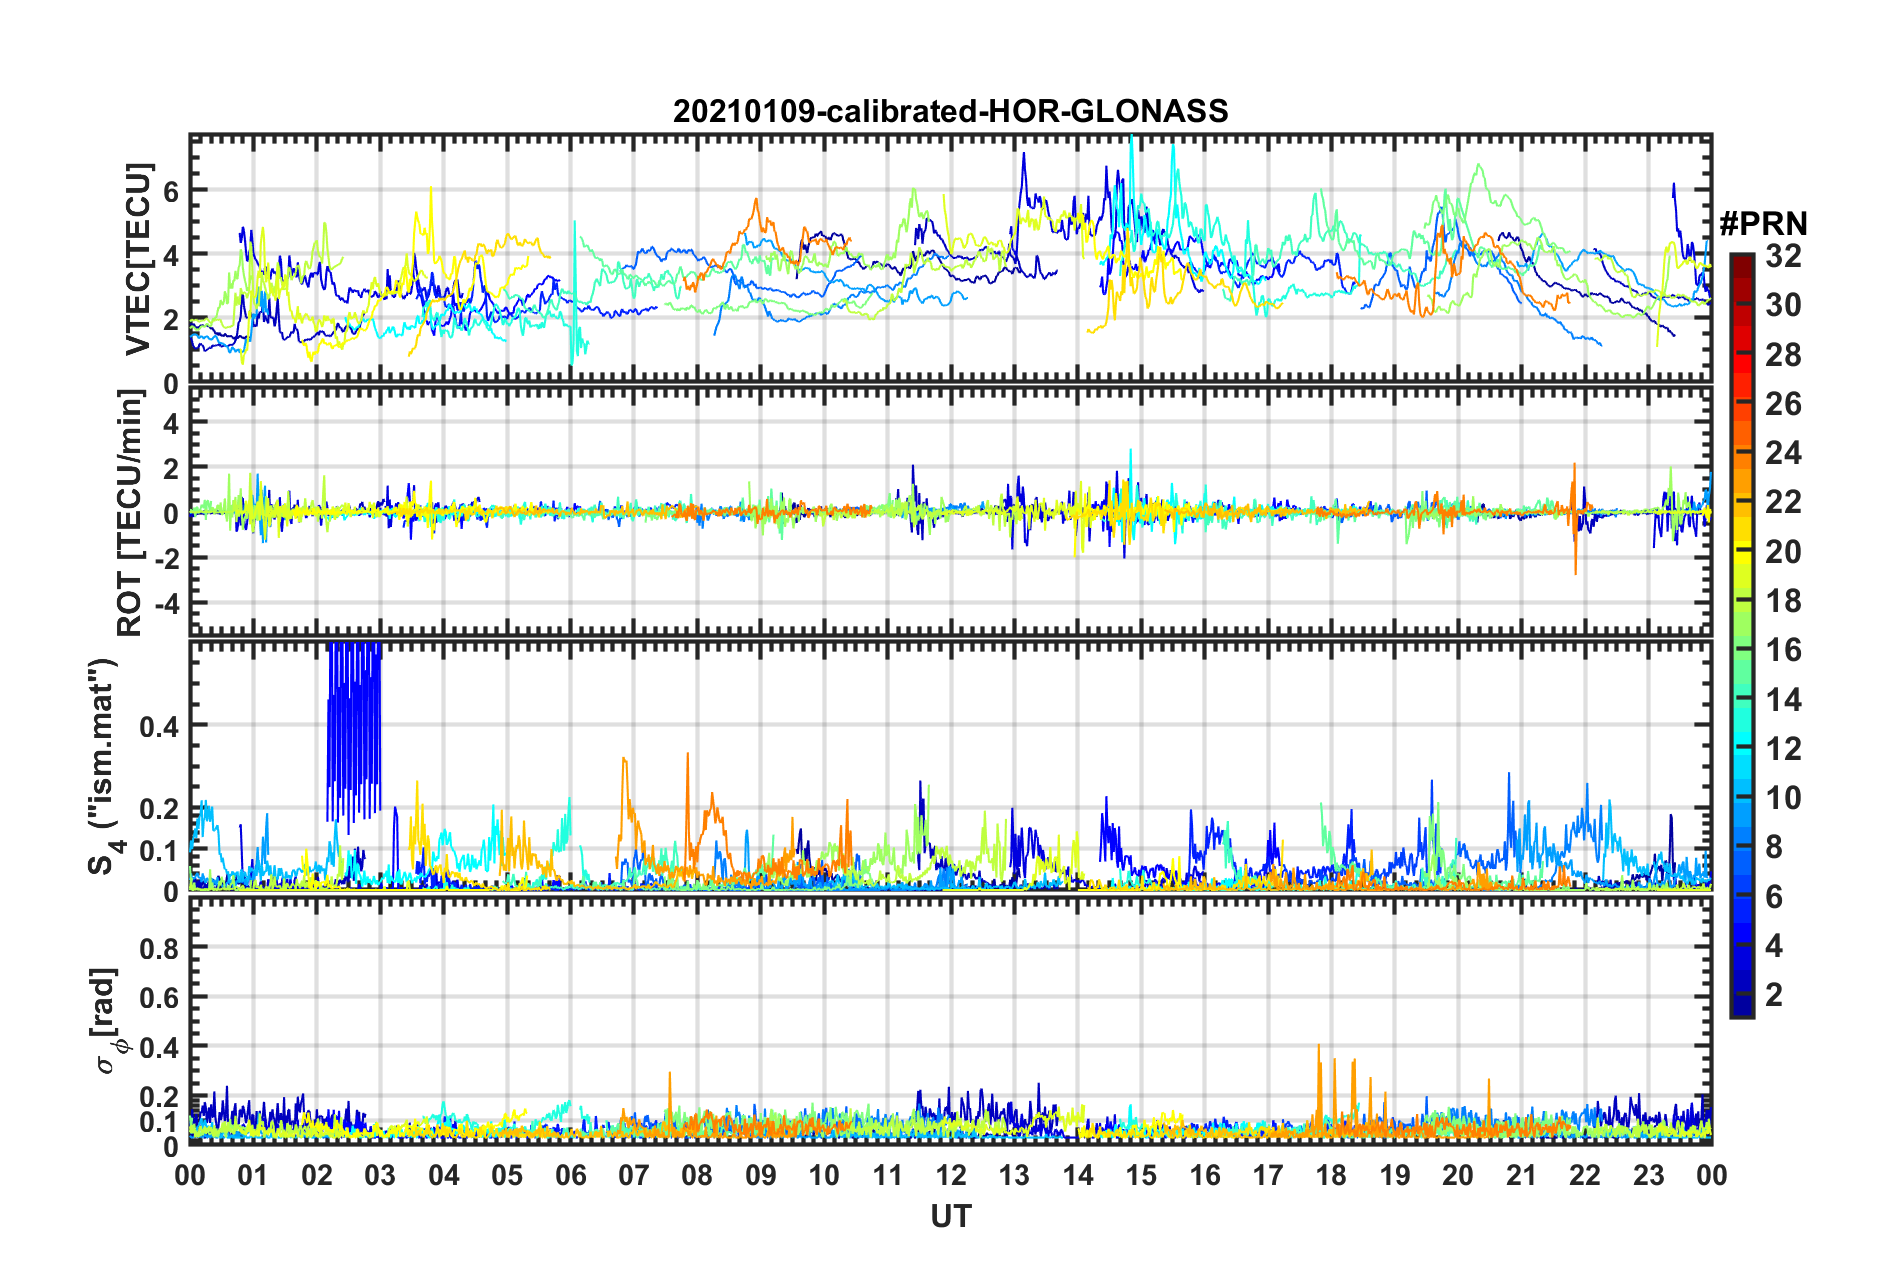Click sigma phi axis tick label 0.8
The image size is (1902, 1272).
[160, 948]
